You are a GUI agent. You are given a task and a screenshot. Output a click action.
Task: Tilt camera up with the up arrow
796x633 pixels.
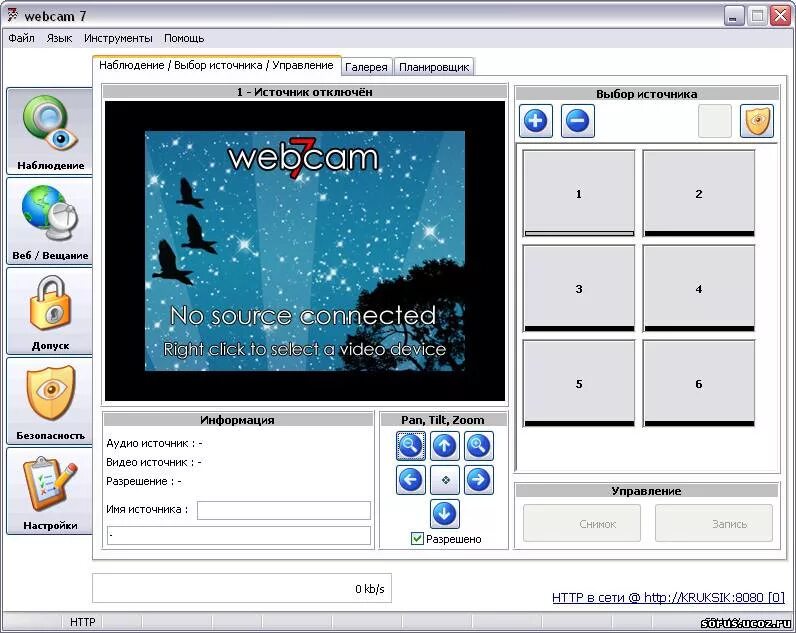point(445,446)
